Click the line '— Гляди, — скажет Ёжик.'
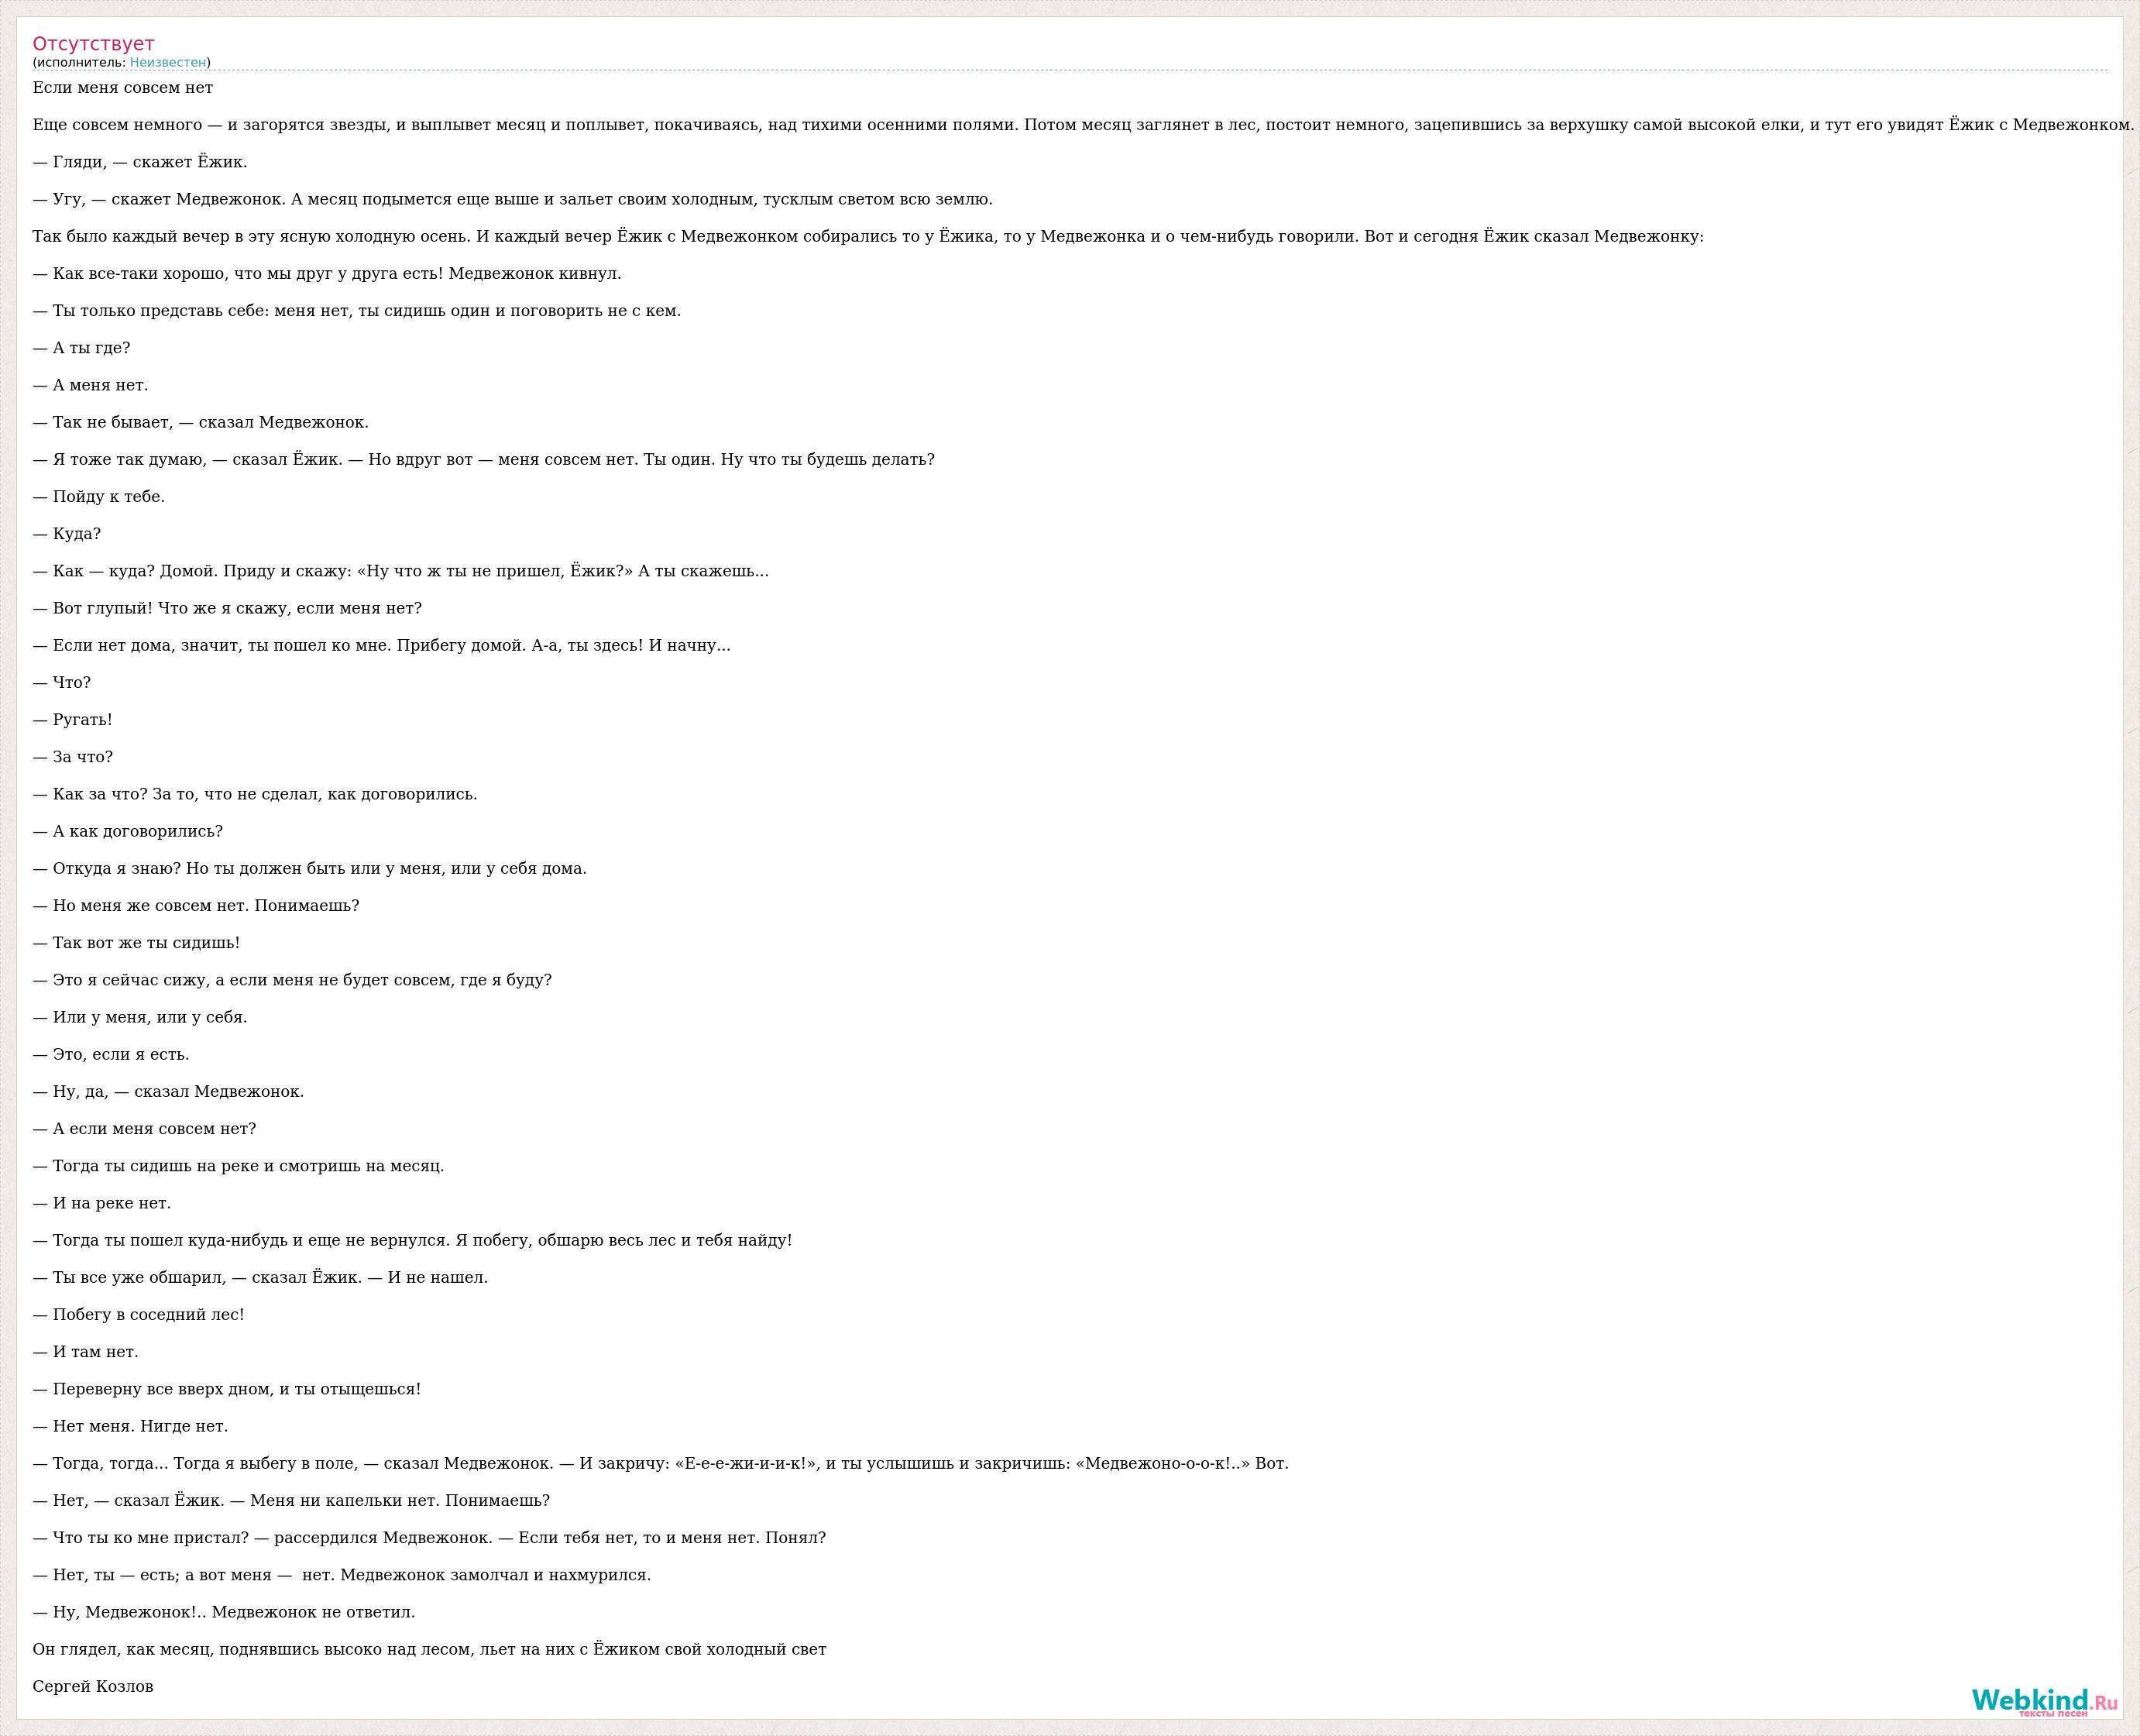2140x1736 pixels. [x=140, y=162]
